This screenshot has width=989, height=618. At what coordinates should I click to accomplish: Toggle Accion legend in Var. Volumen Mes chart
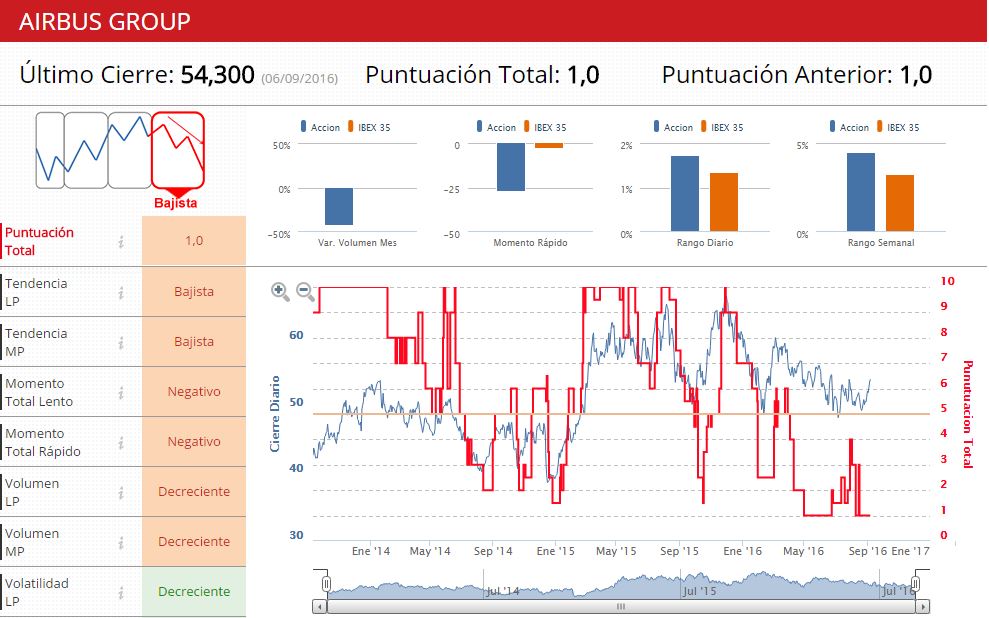tap(320, 127)
